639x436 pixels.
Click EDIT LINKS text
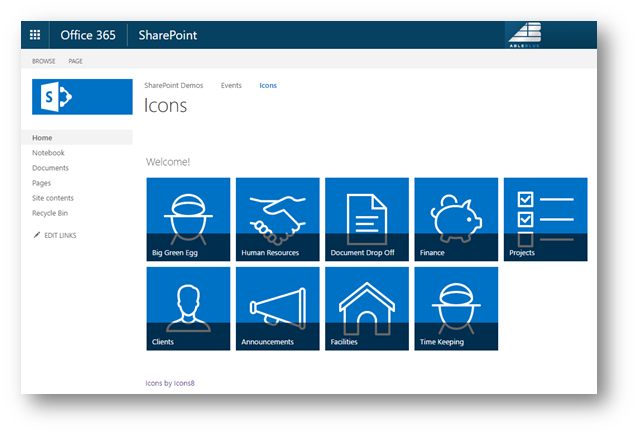60,235
